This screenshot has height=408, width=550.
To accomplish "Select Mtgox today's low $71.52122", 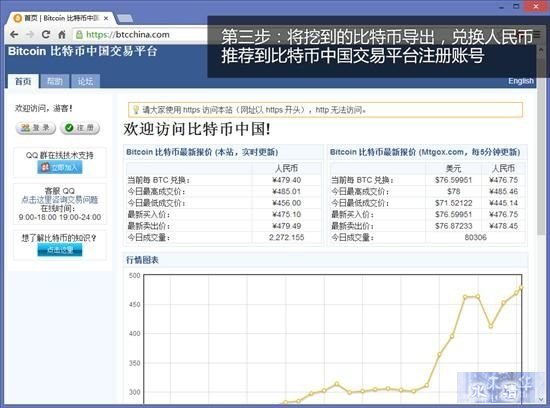I will [x=454, y=203].
